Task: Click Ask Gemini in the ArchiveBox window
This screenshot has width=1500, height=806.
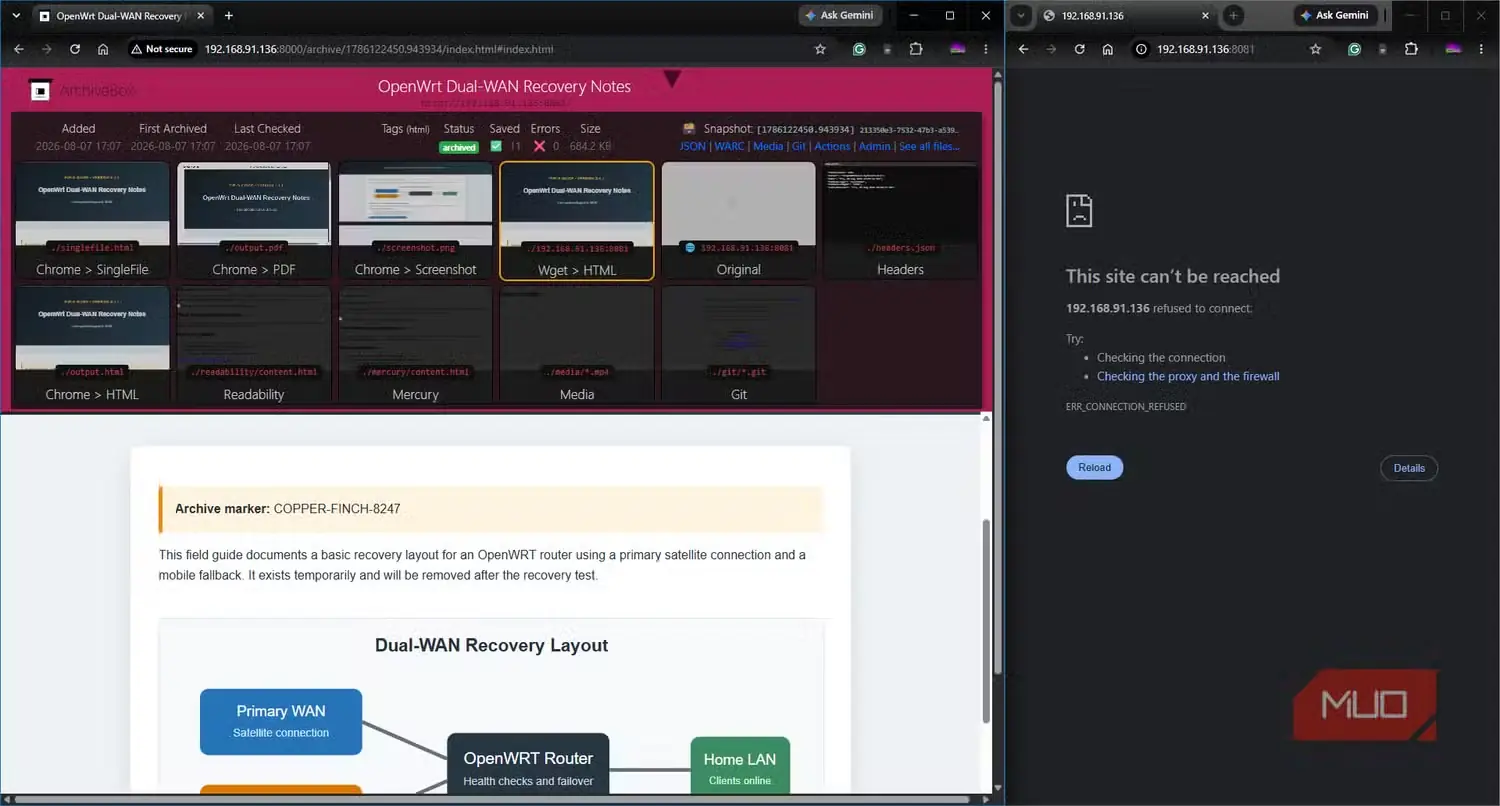Action: [841, 15]
